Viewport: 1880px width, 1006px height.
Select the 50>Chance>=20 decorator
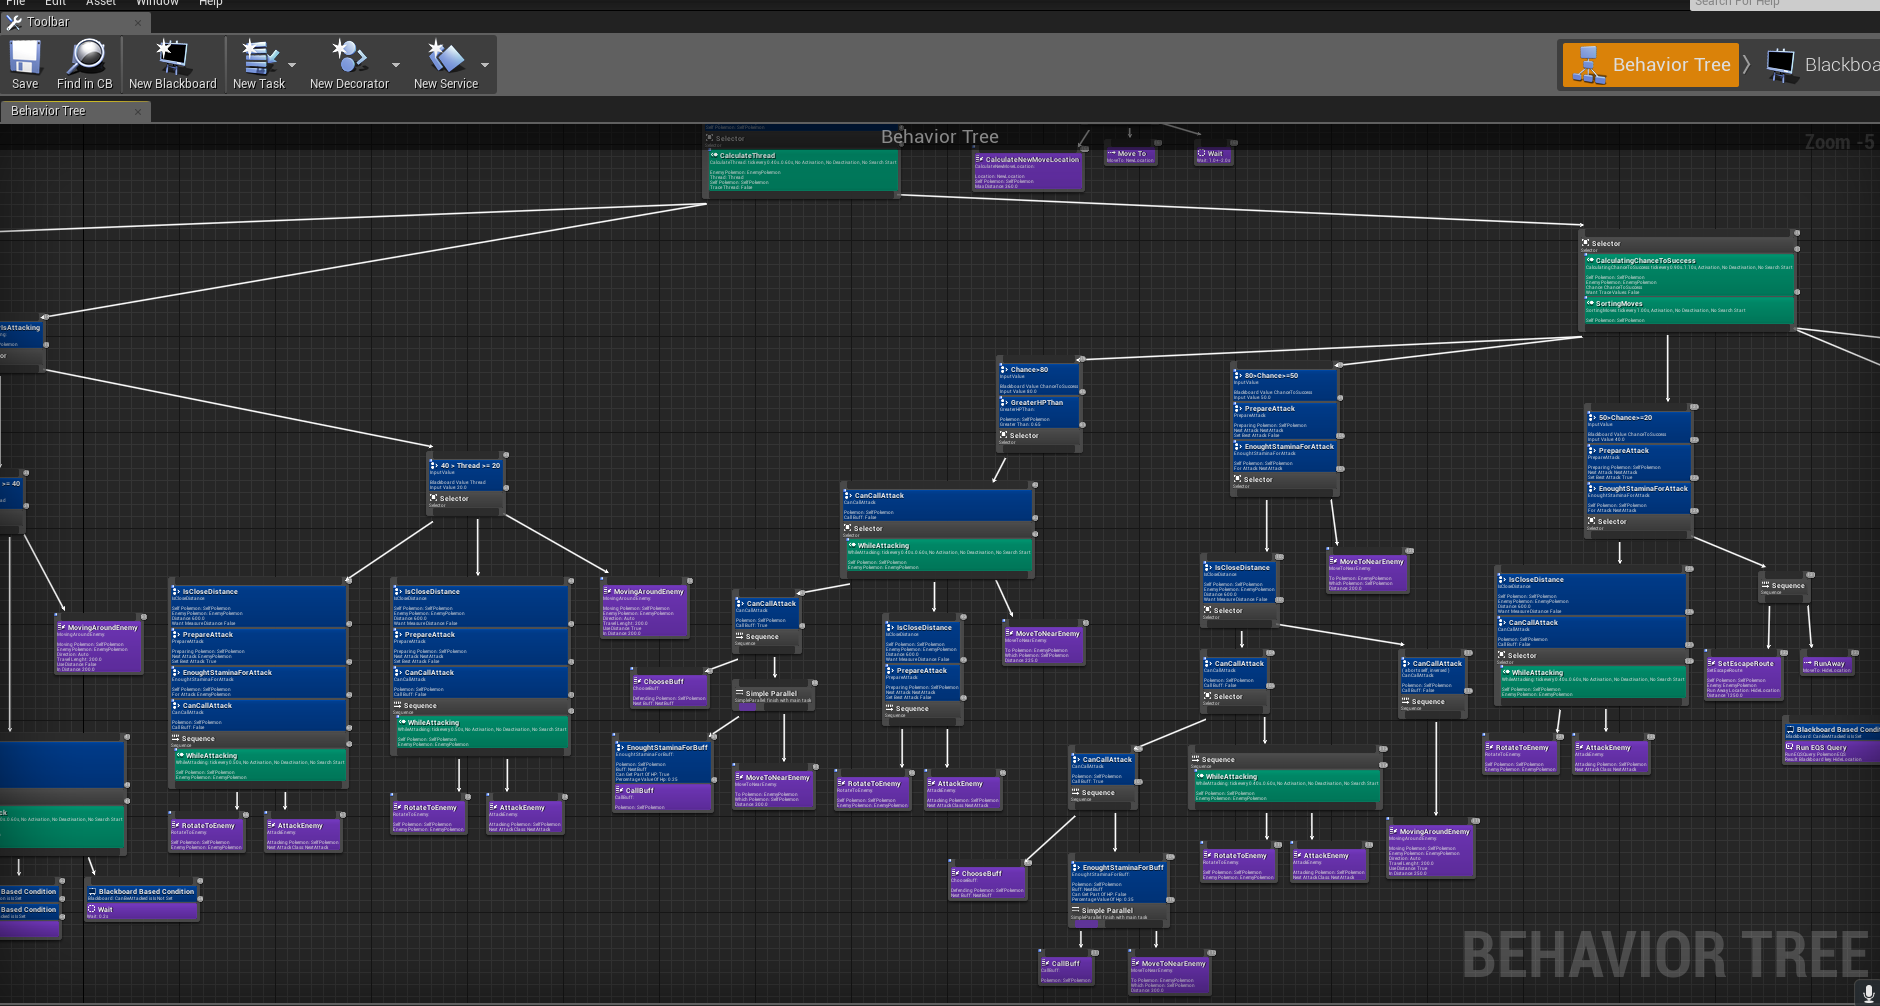1639,427
